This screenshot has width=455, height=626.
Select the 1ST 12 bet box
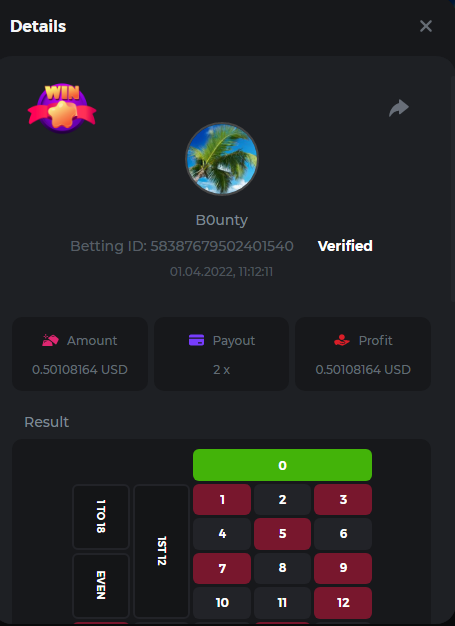coord(161,551)
